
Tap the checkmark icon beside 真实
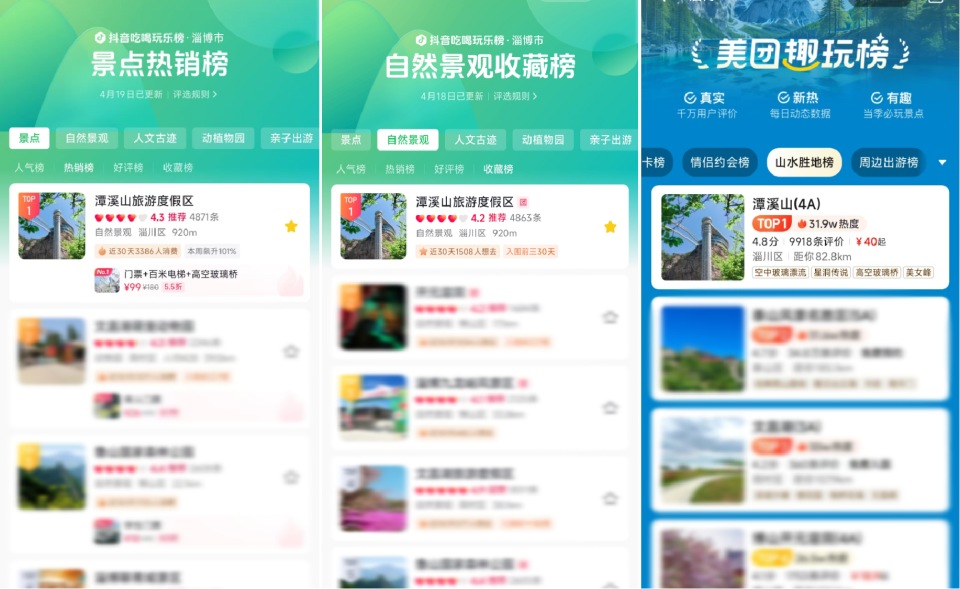coord(690,98)
